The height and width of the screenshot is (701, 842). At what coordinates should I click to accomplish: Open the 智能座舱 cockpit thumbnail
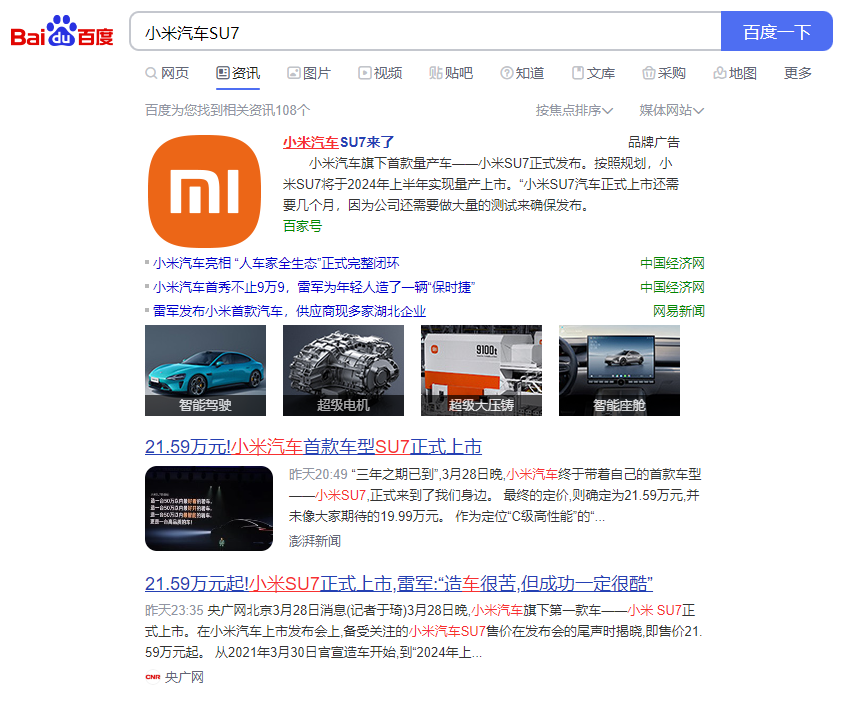coord(619,370)
